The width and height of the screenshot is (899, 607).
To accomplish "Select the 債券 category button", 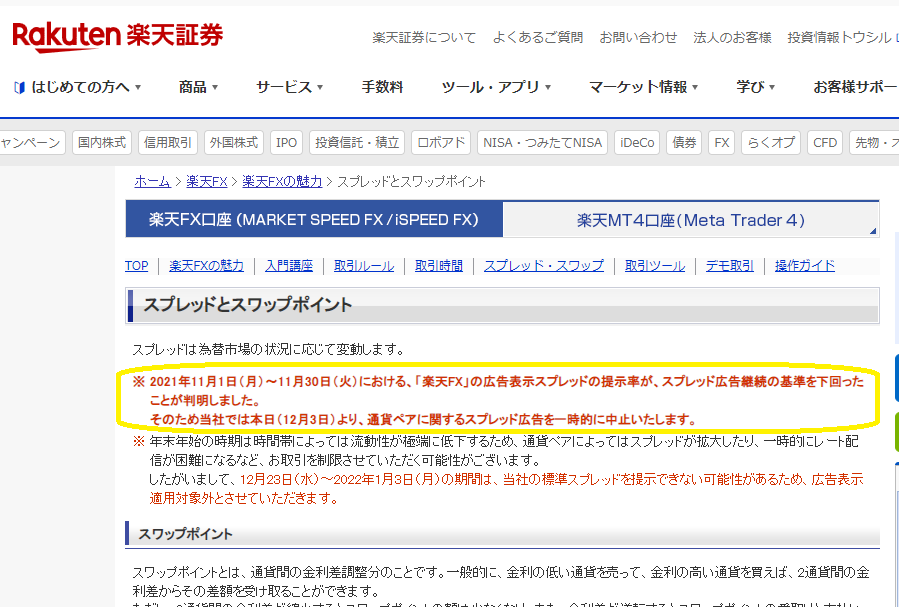I will tap(684, 143).
